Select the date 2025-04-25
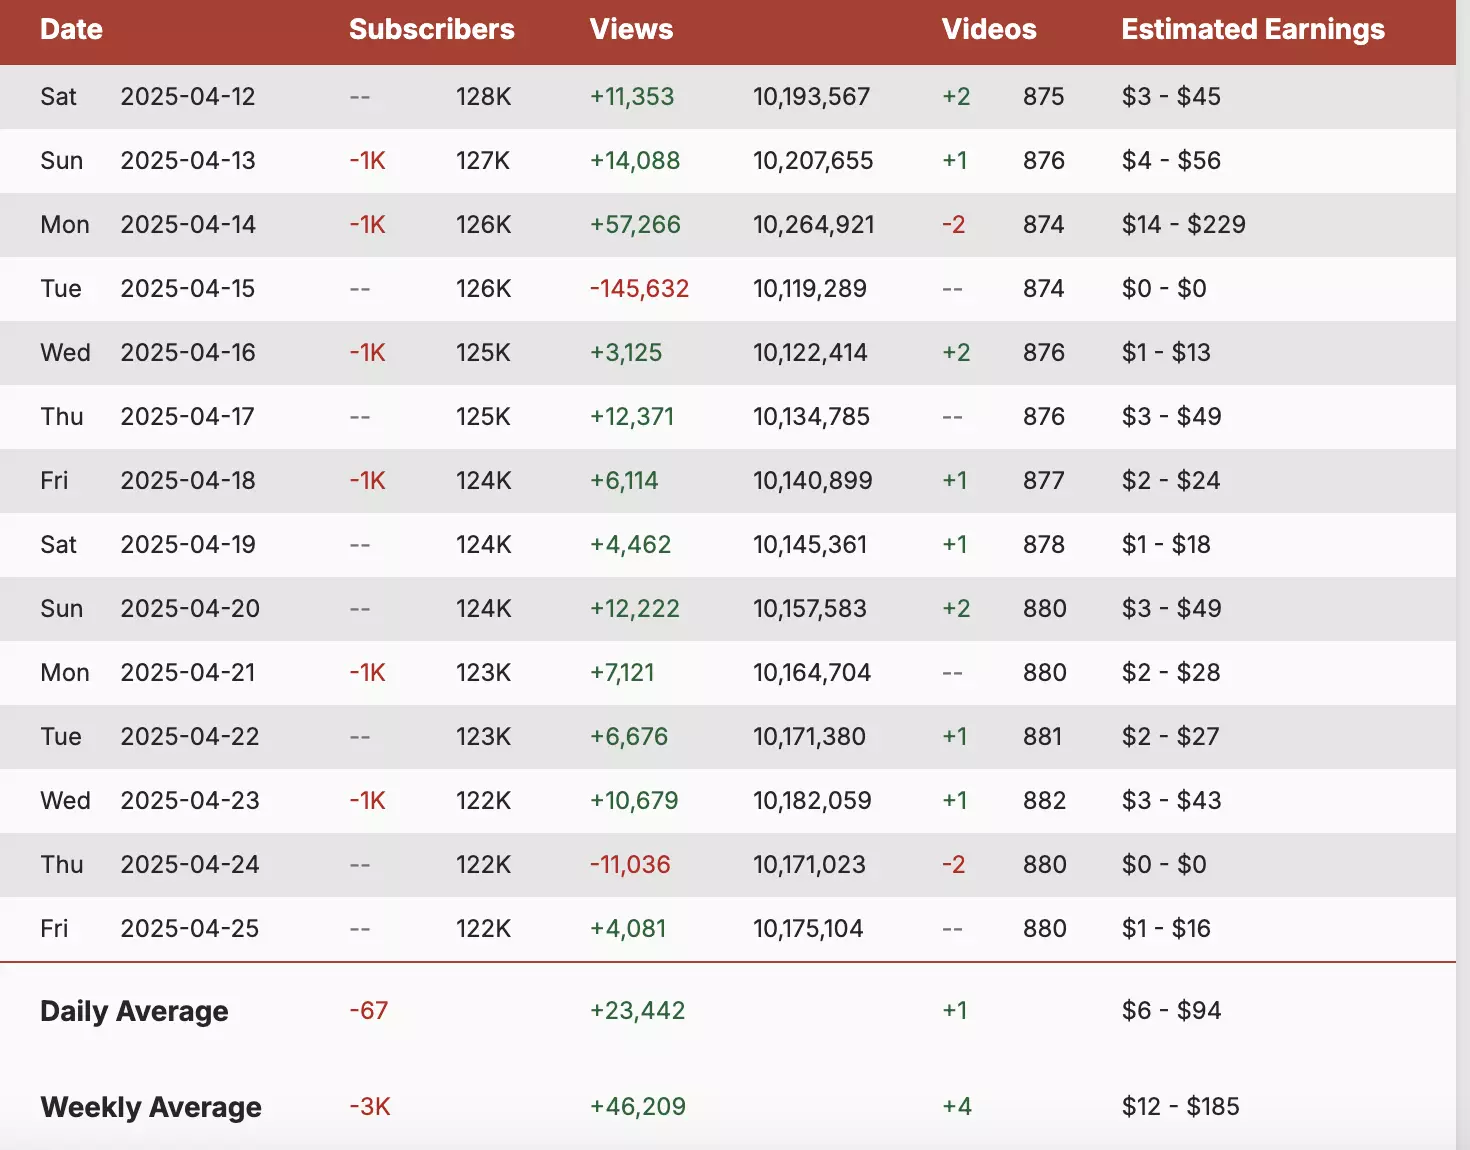1470x1150 pixels. (x=190, y=929)
